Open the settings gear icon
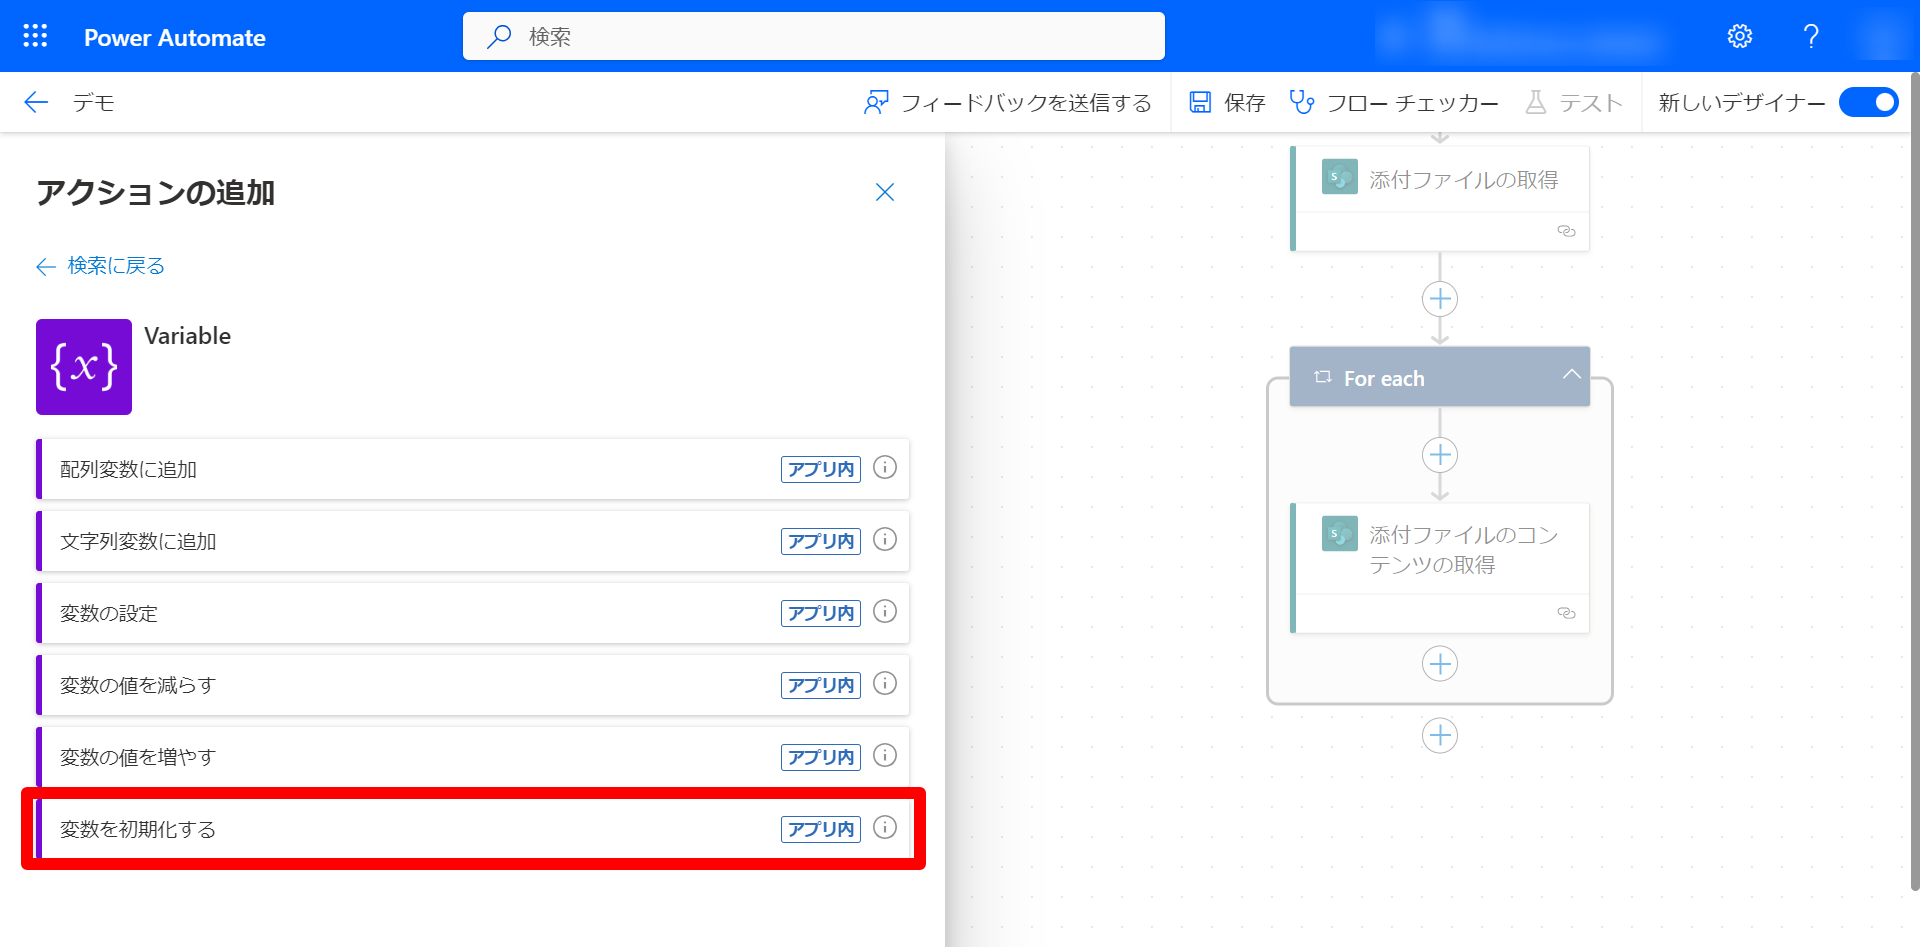 tap(1740, 36)
